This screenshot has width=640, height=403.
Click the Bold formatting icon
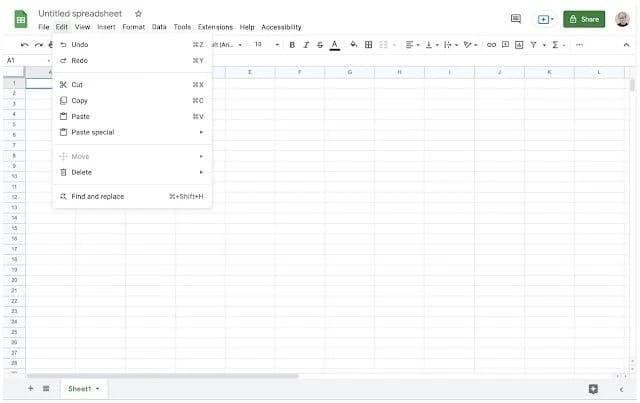[292, 45]
